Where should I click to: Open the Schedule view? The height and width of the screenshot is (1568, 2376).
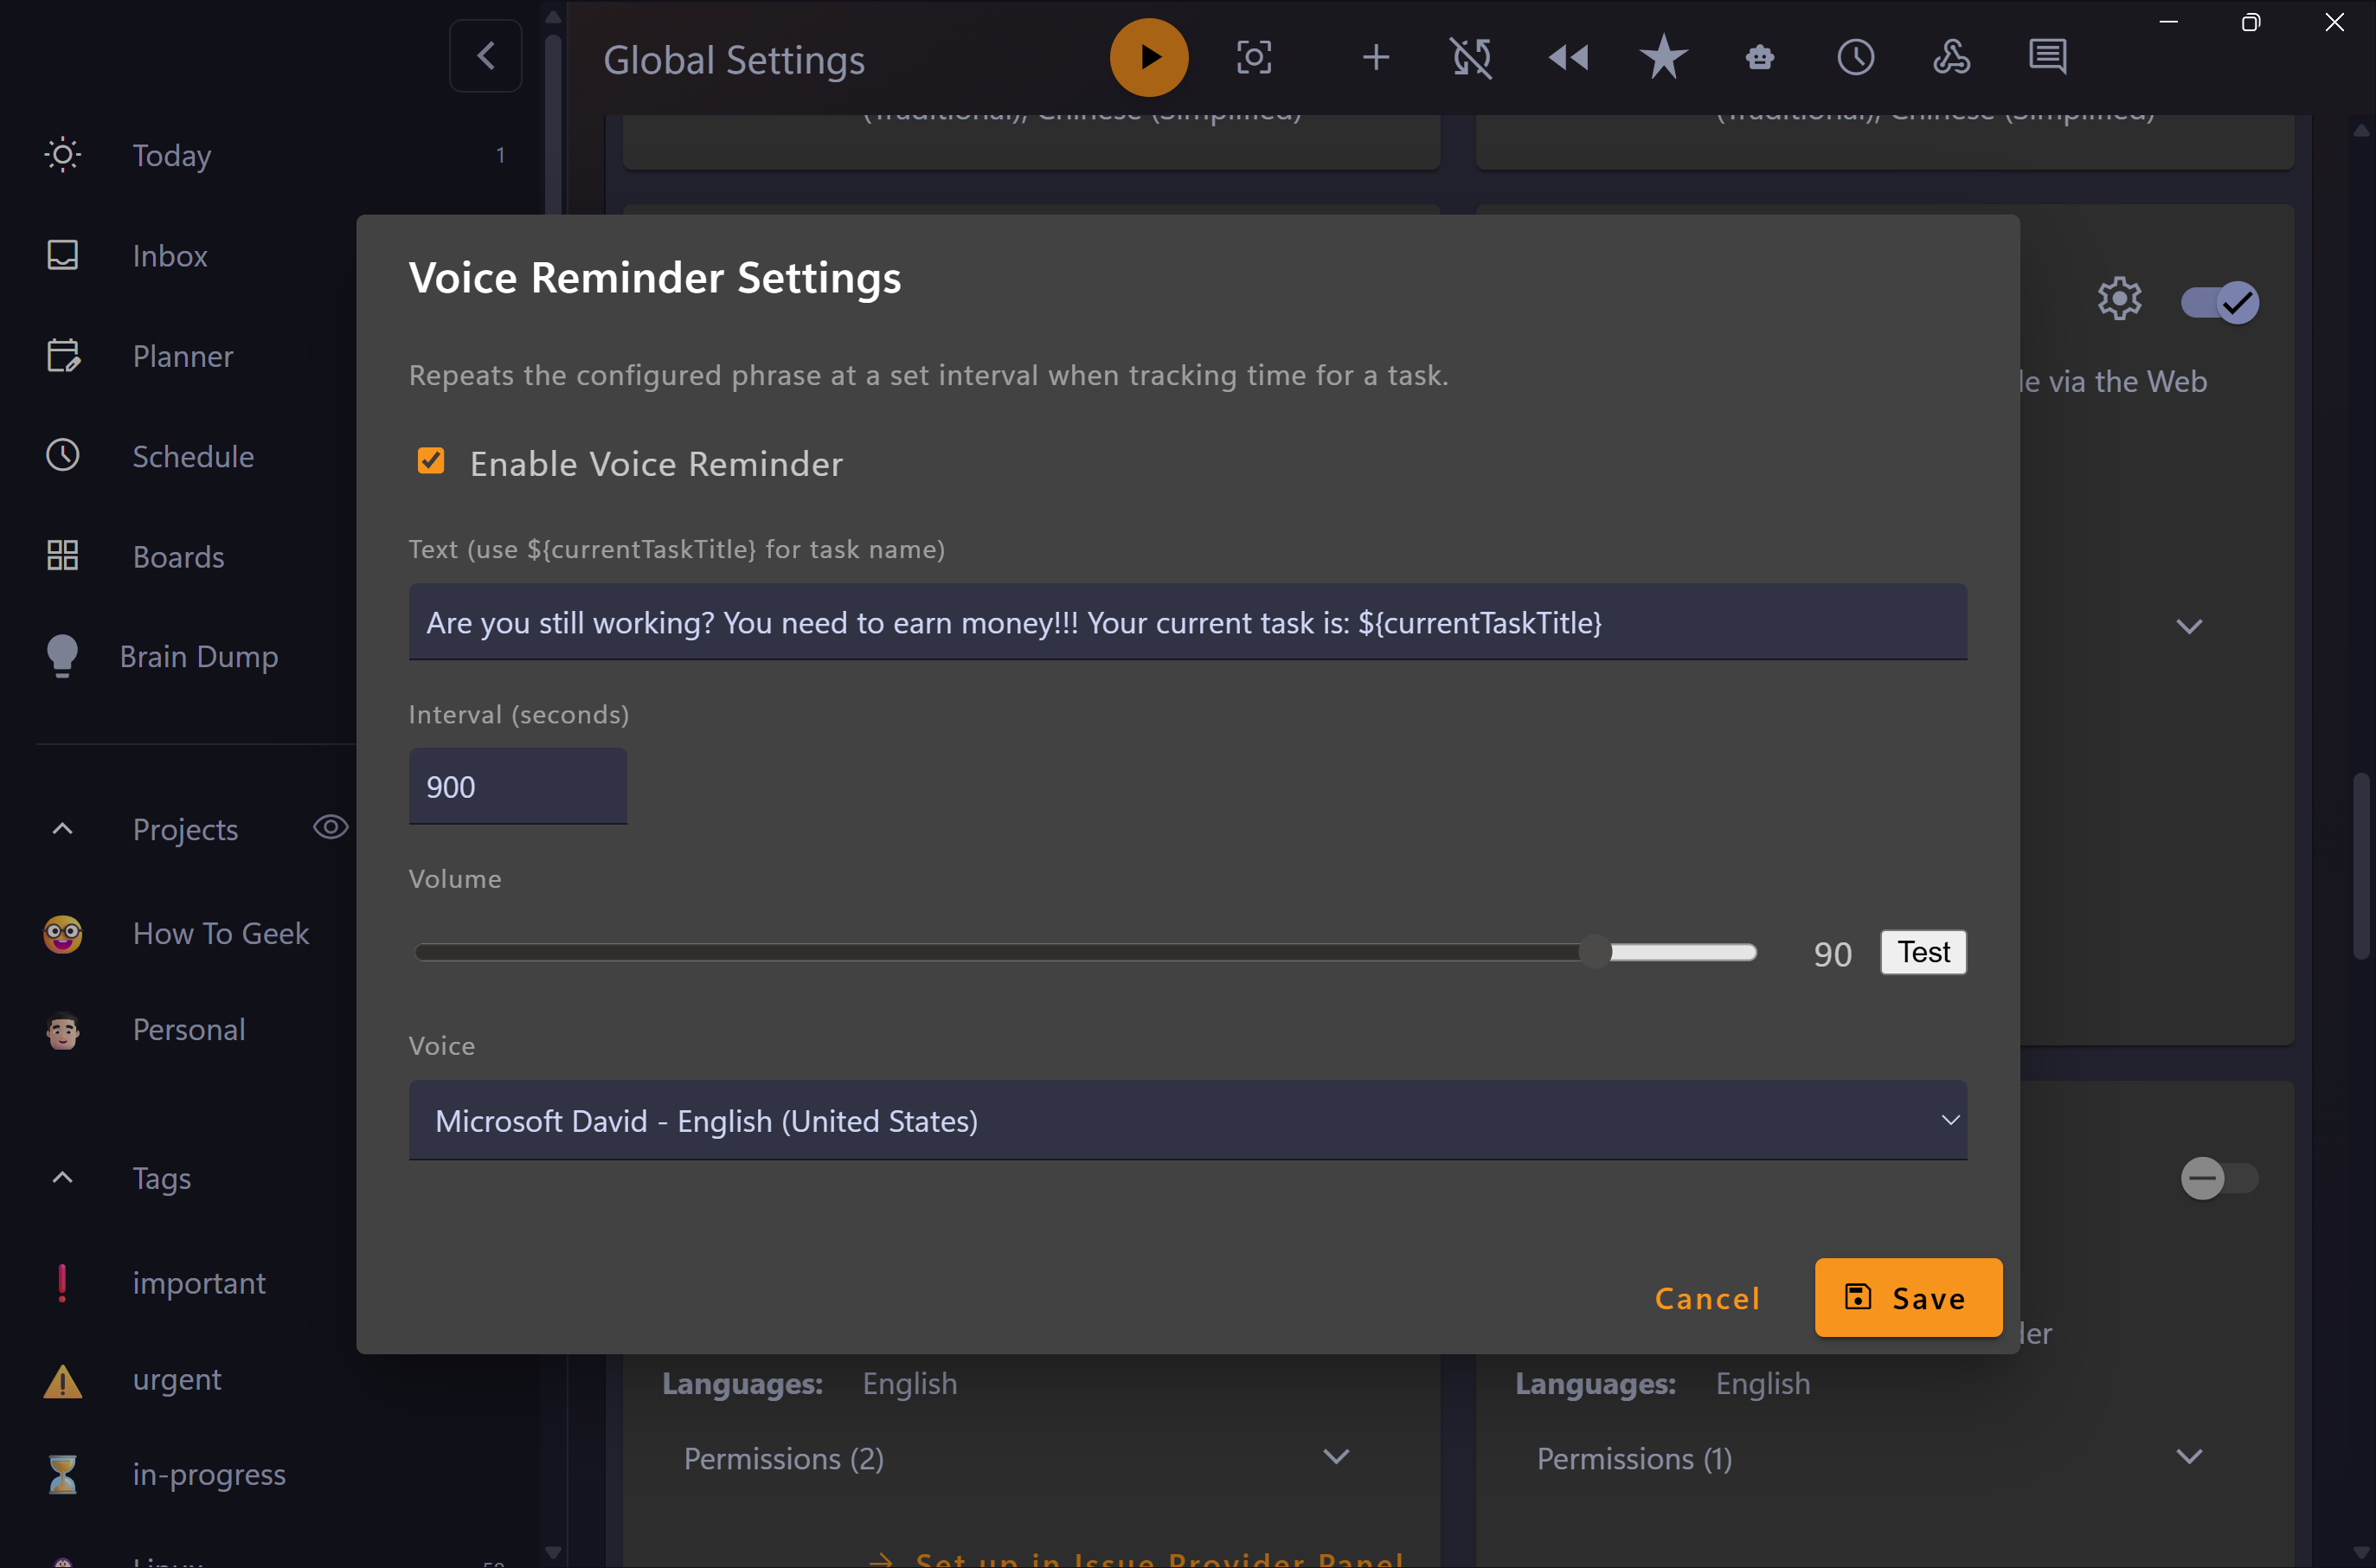(x=193, y=456)
